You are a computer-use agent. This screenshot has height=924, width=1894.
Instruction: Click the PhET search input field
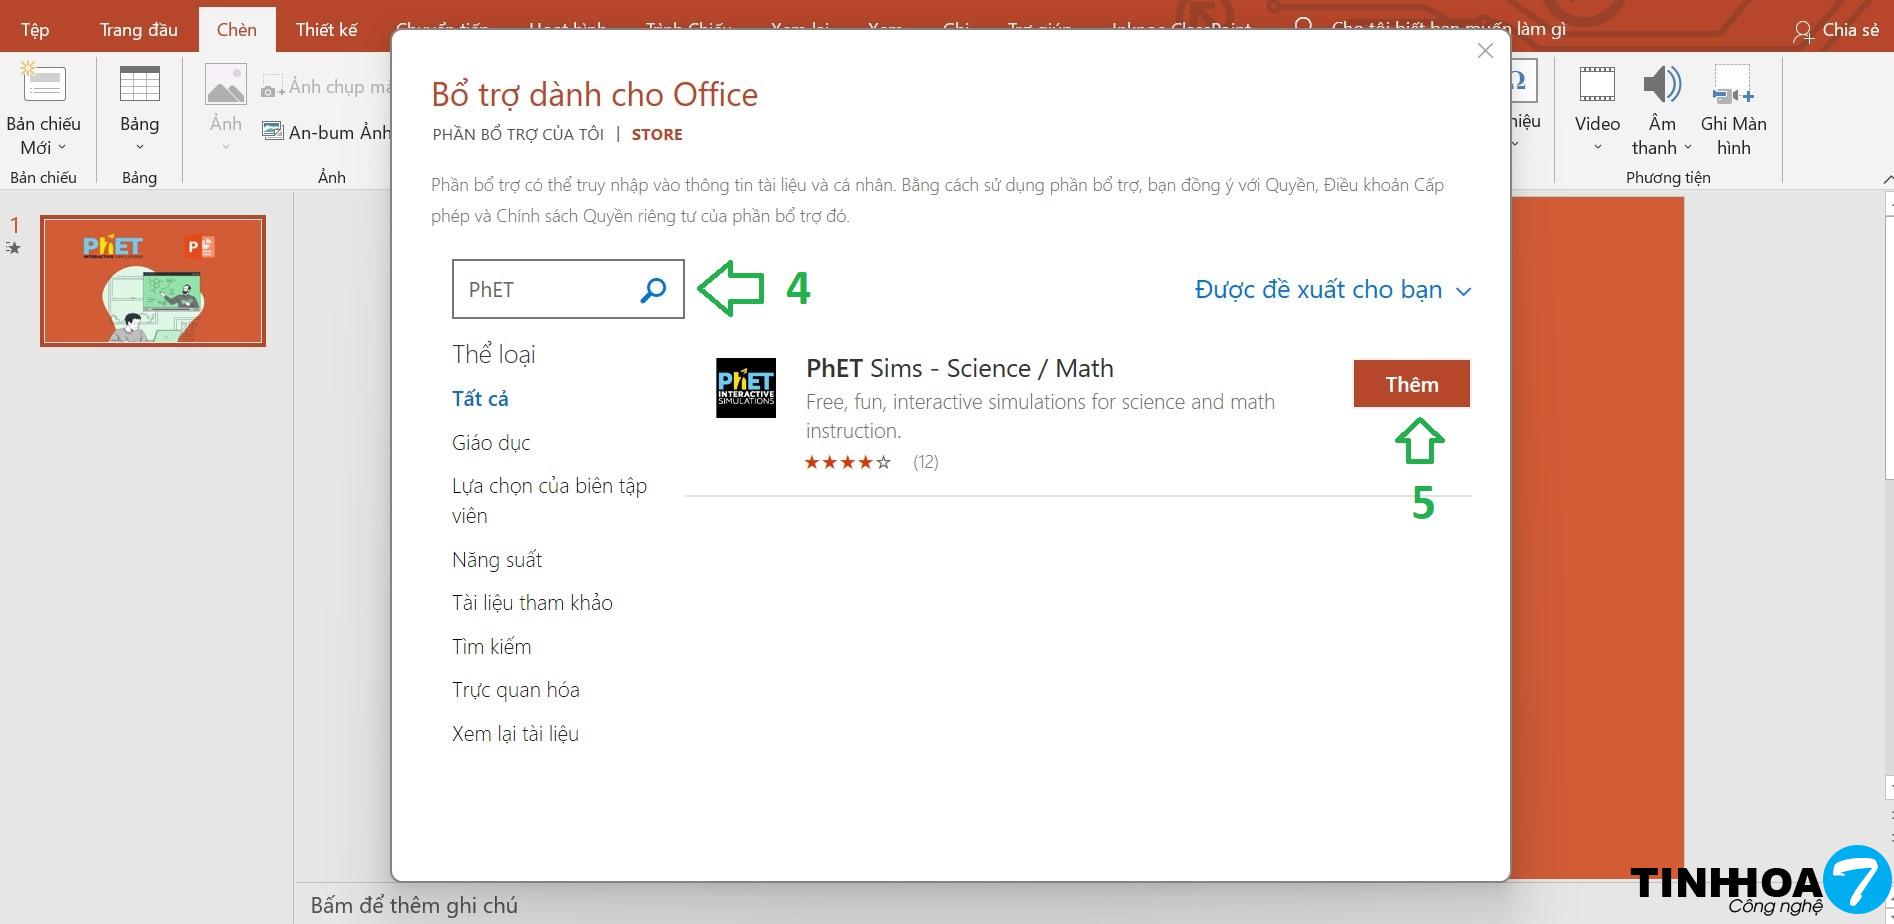click(545, 290)
